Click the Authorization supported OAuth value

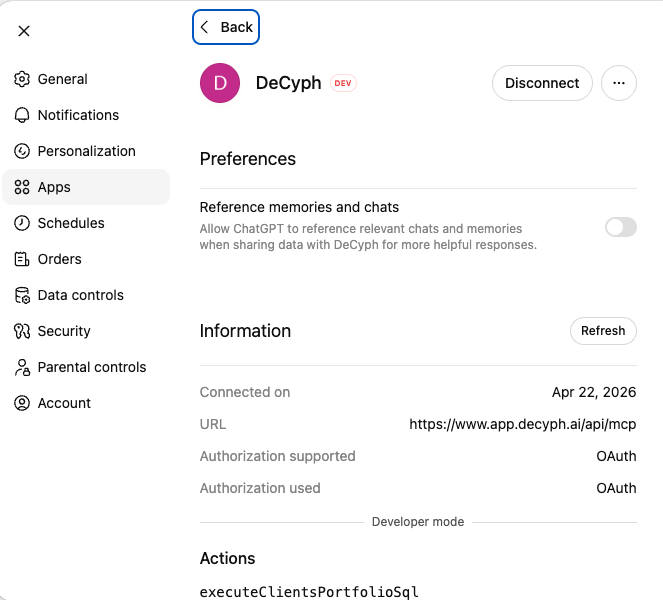(616, 456)
